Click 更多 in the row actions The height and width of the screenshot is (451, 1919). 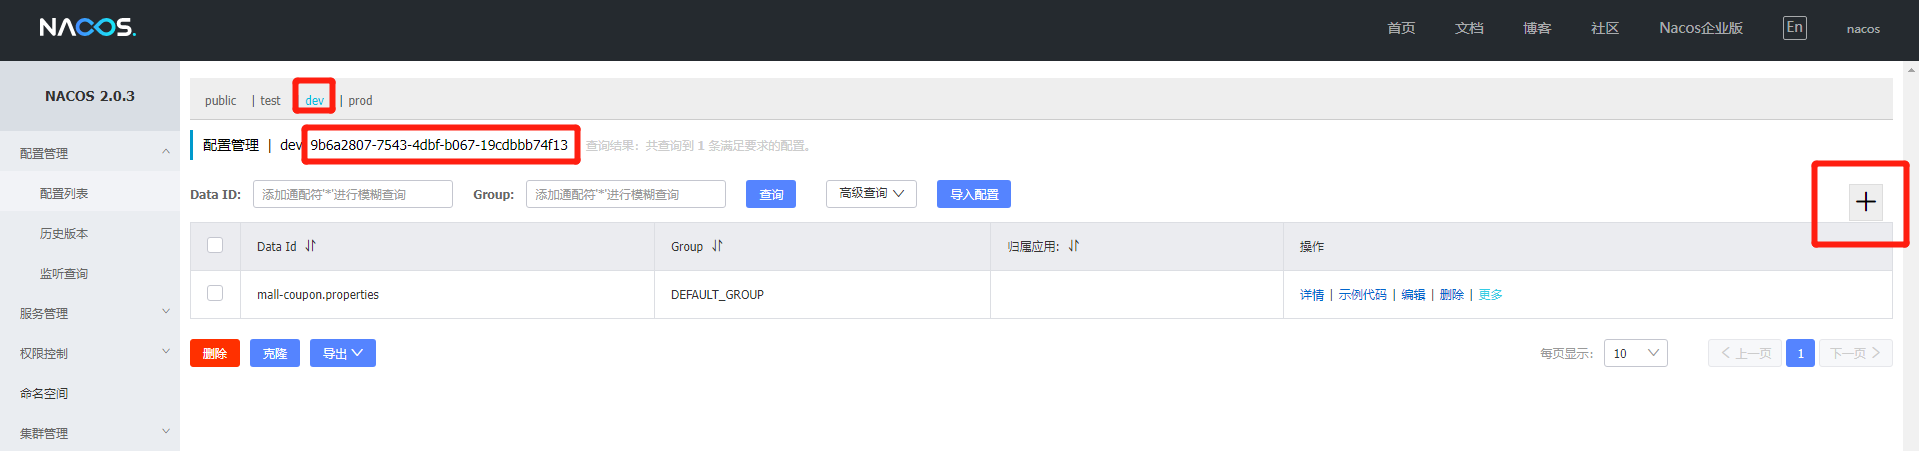[x=1491, y=295]
